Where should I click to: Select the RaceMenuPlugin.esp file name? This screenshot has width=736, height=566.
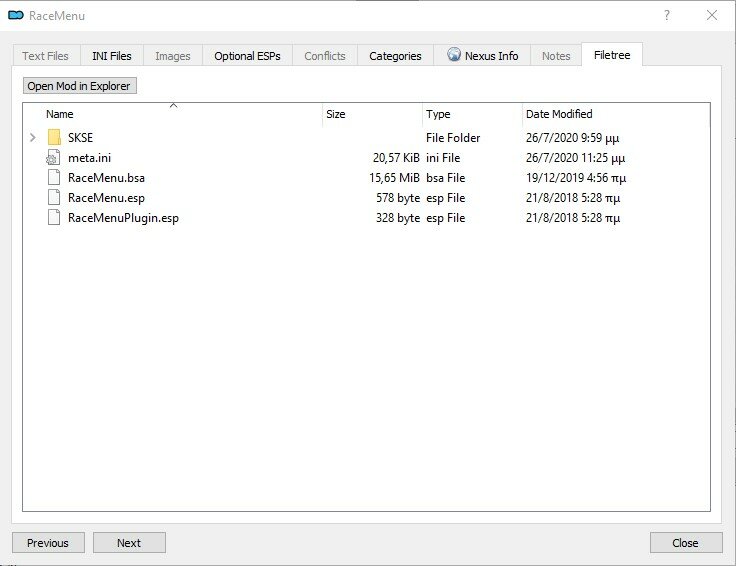coord(123,218)
